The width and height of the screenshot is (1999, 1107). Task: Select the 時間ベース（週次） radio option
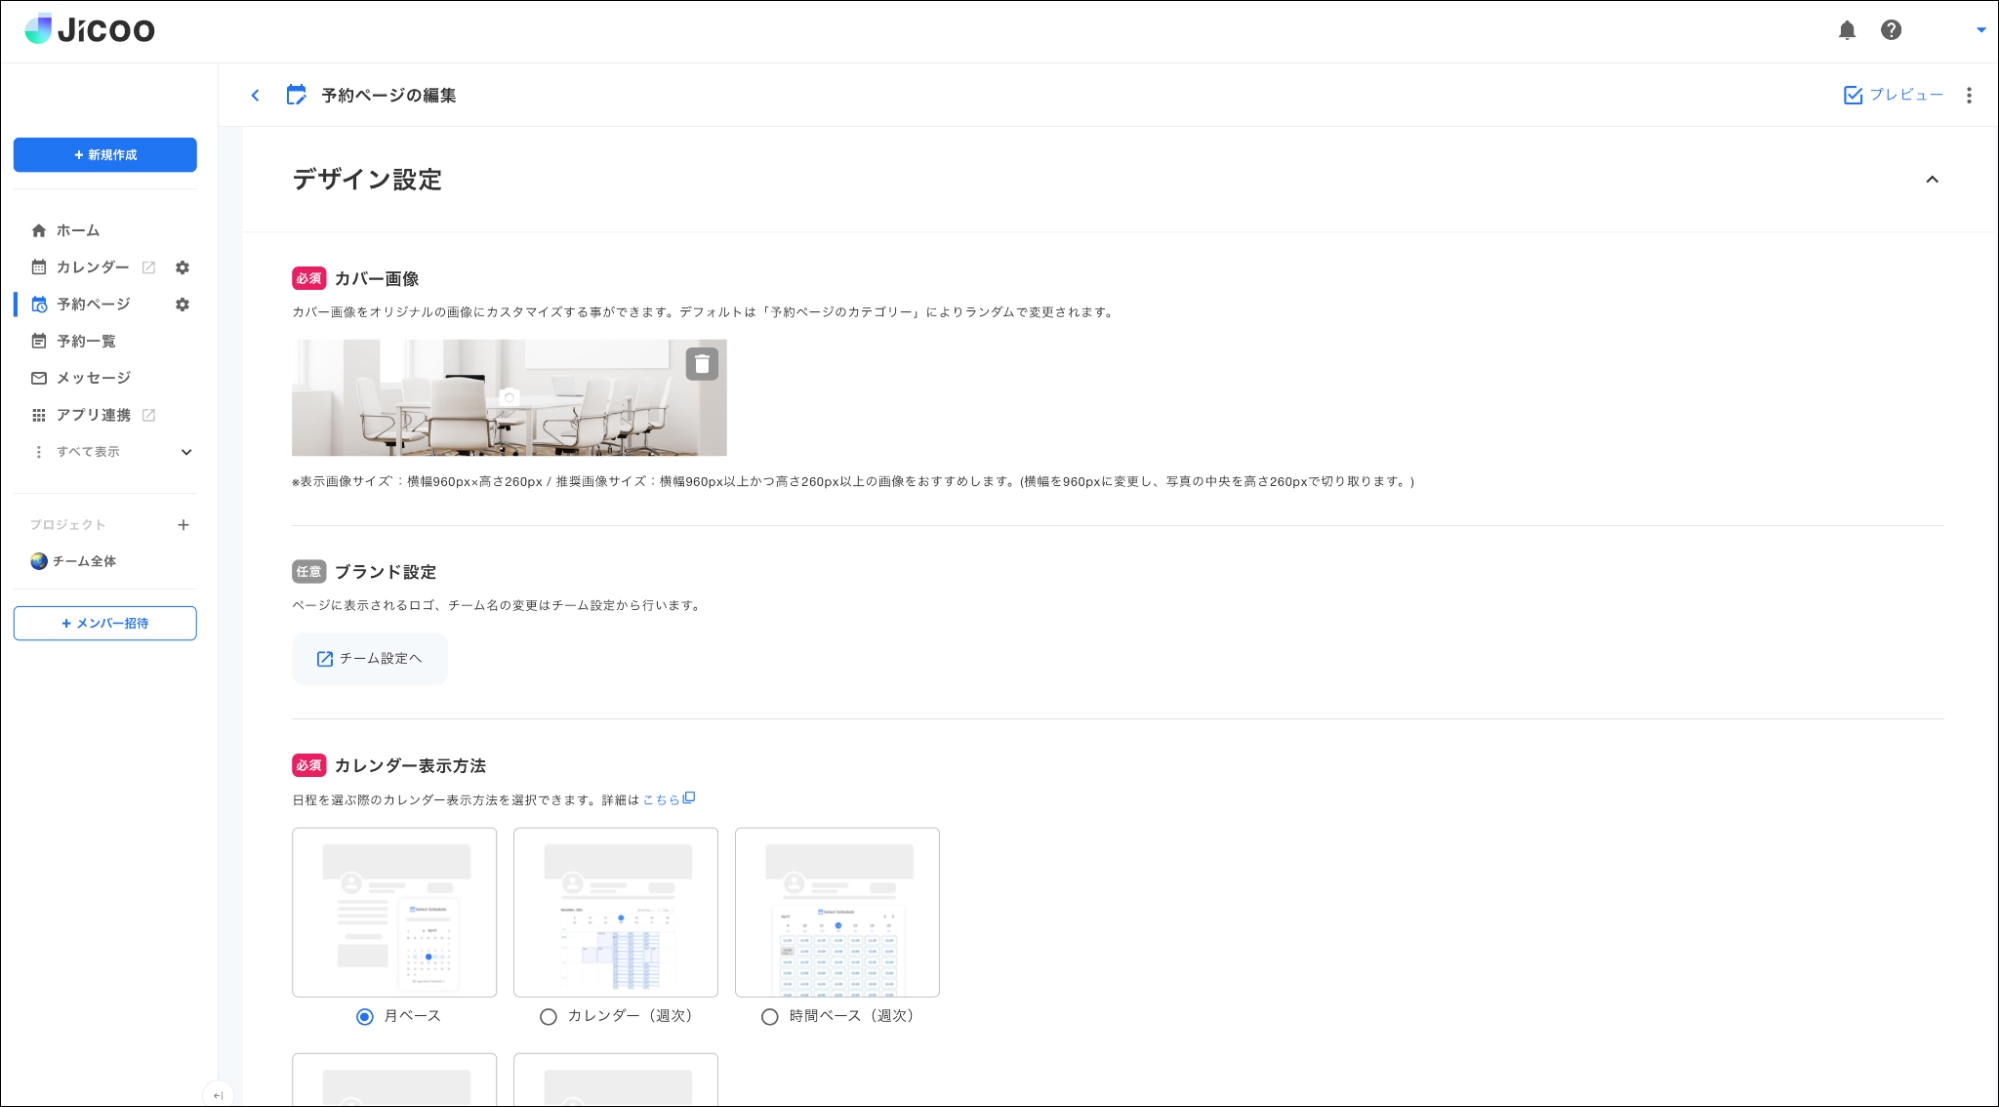(x=769, y=1016)
